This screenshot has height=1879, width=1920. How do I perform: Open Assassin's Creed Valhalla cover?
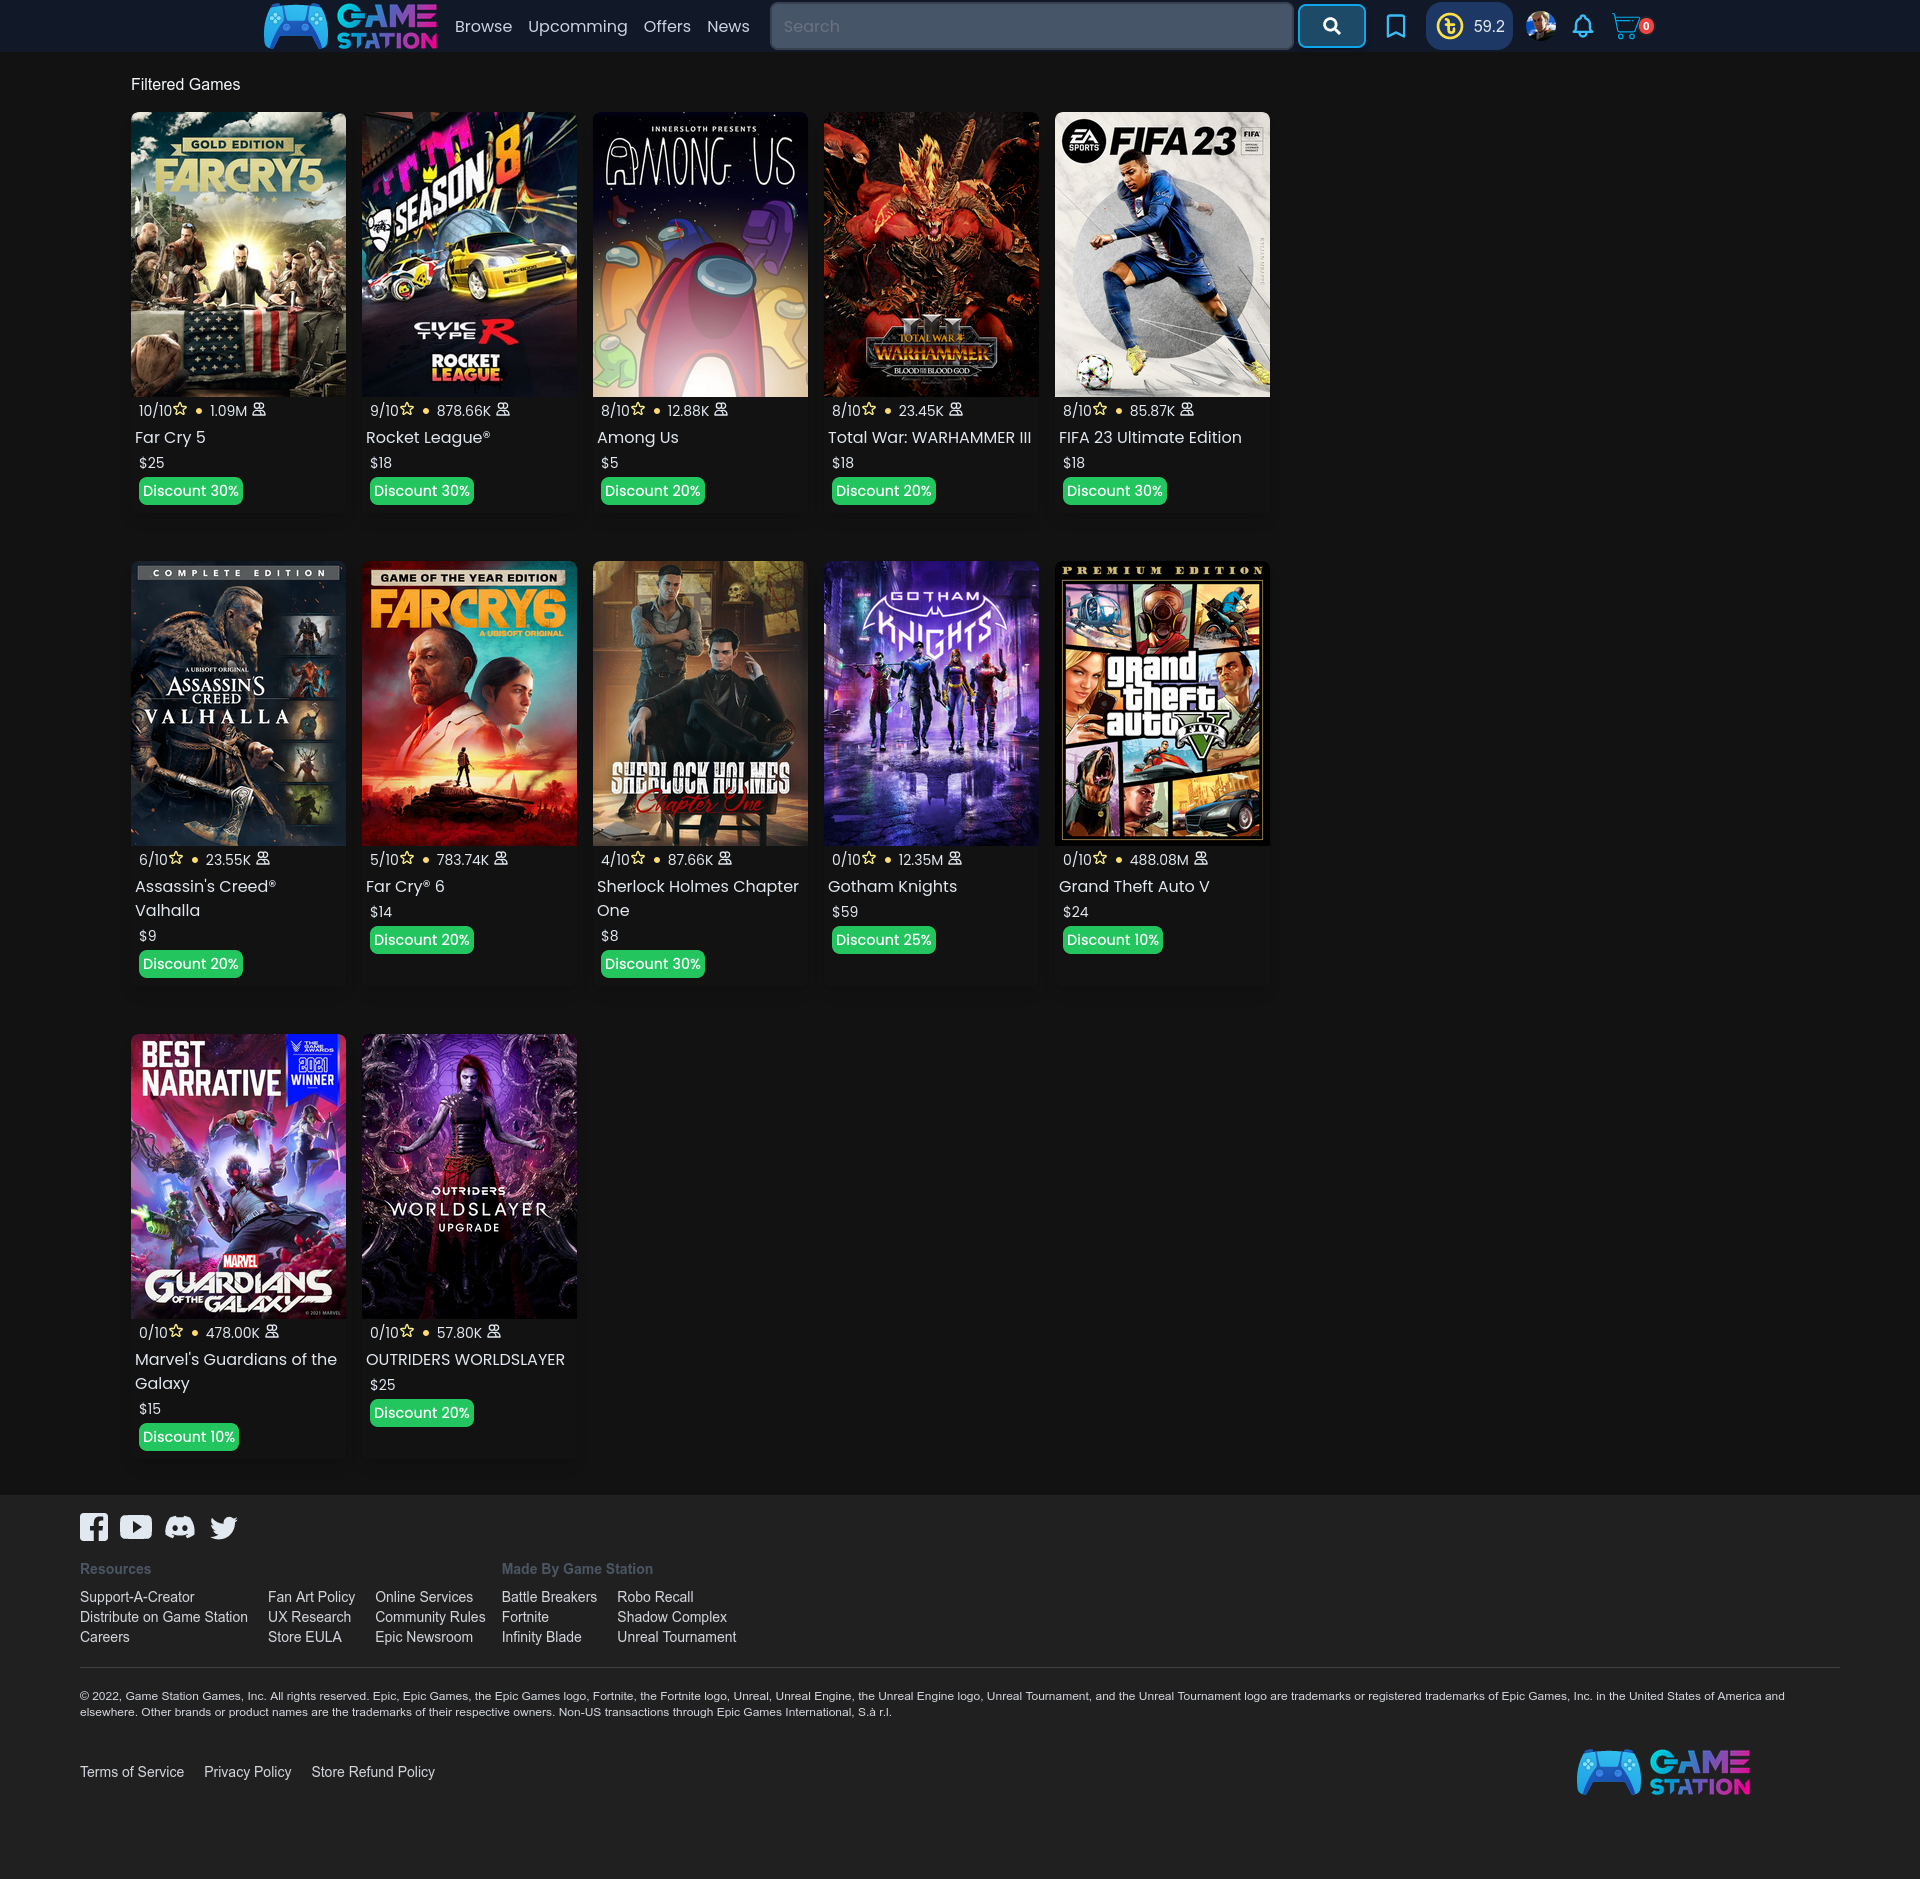point(238,703)
